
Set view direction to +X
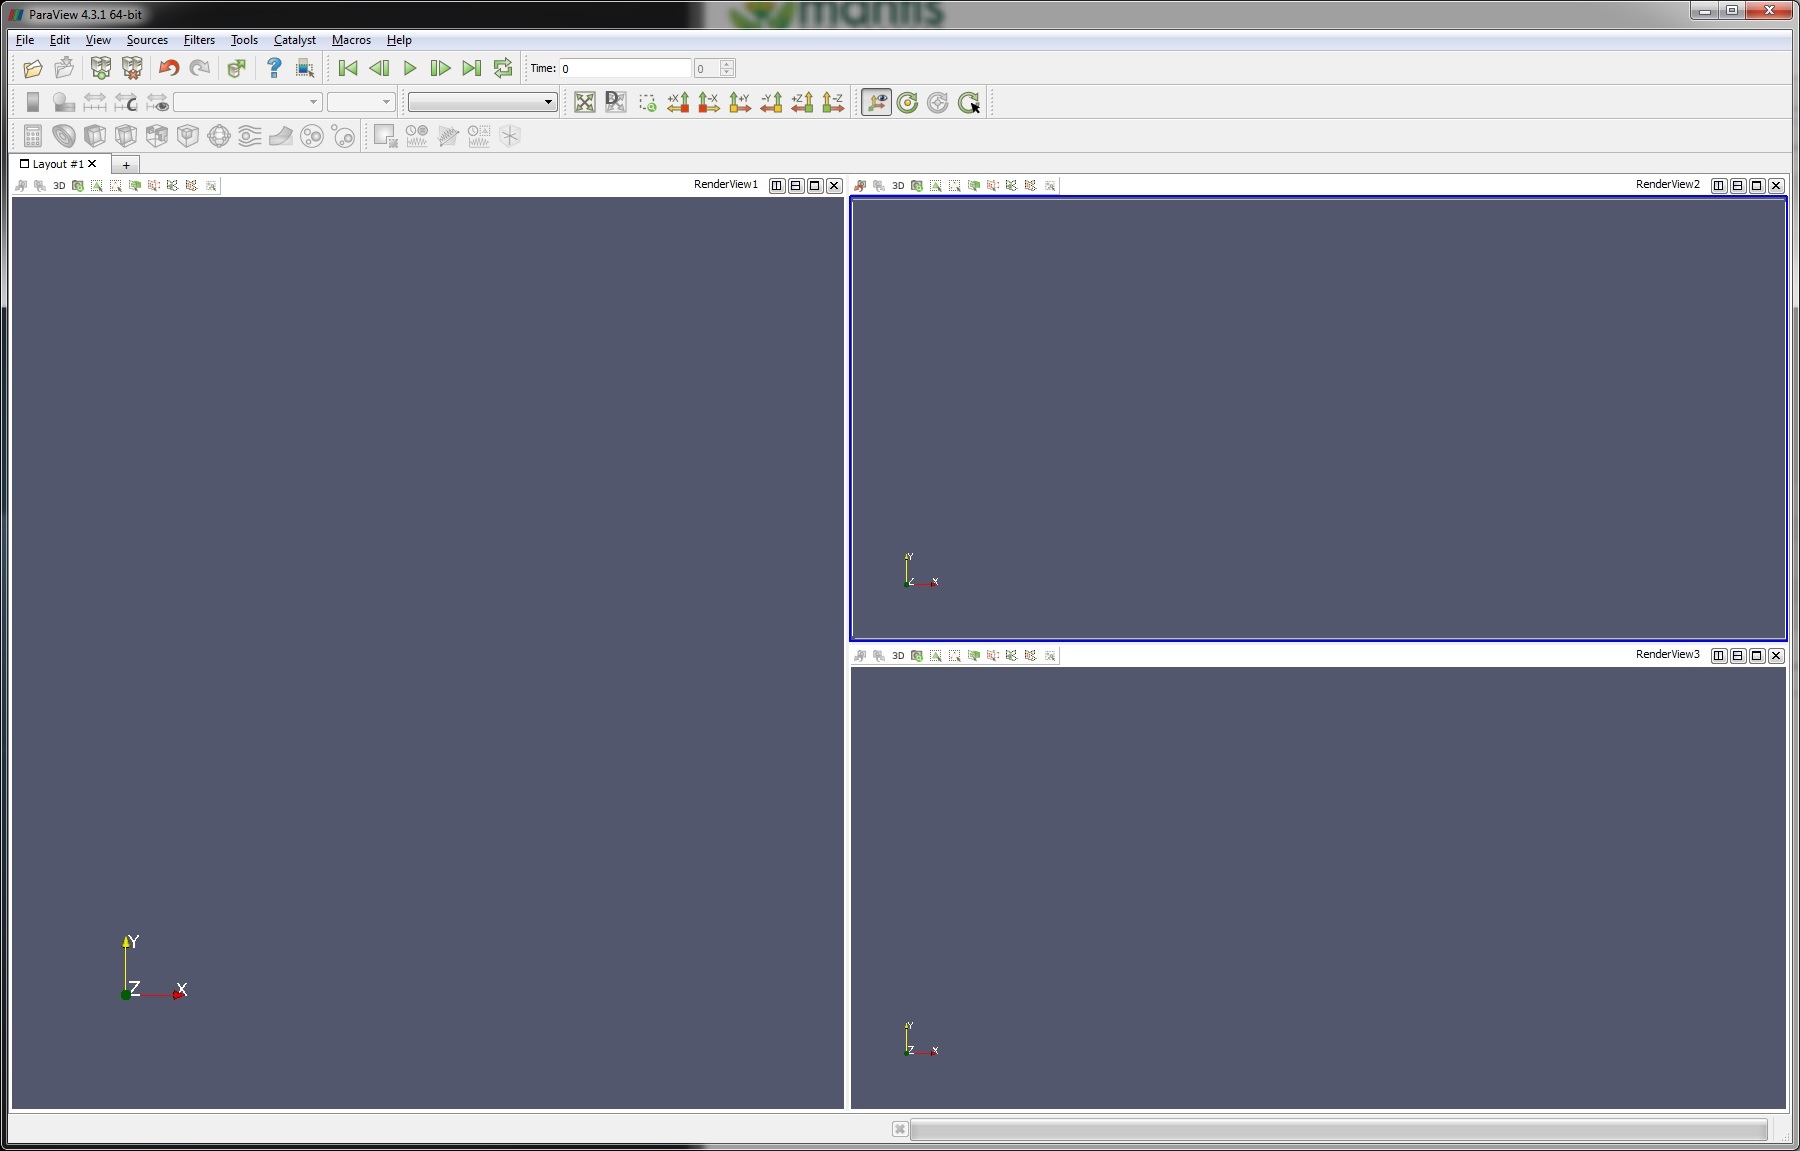678,103
